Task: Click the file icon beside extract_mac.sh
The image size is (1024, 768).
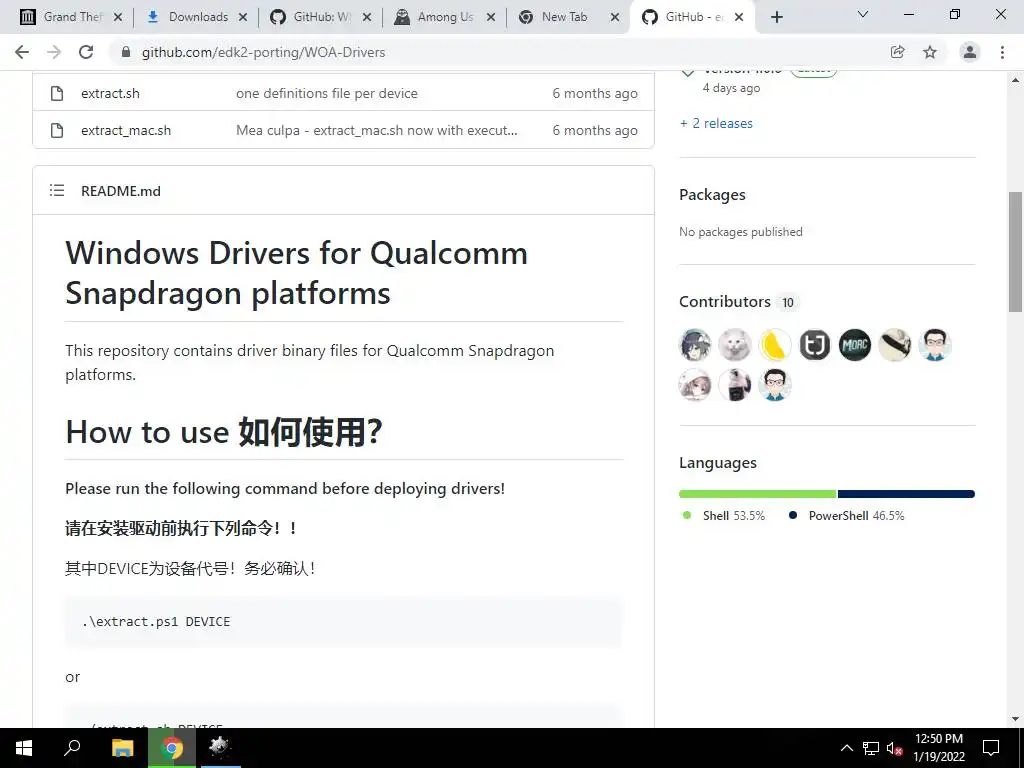Action: coord(57,131)
